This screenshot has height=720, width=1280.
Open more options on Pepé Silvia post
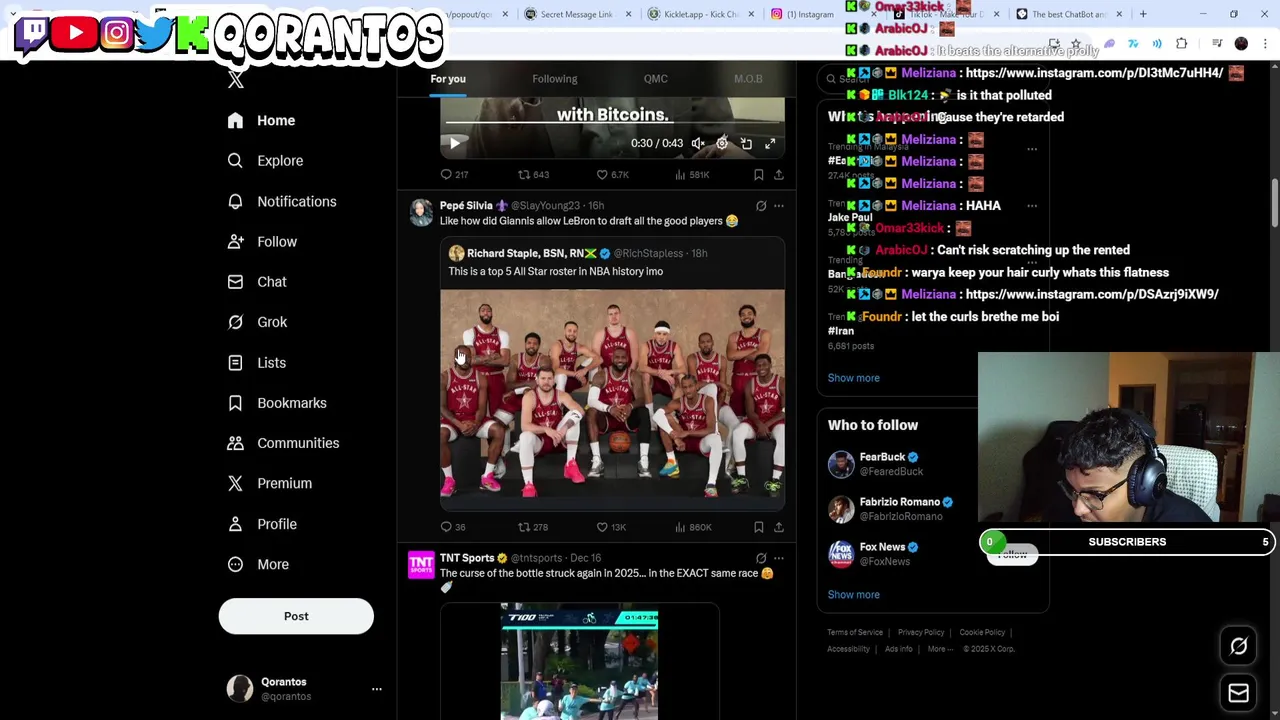point(778,206)
